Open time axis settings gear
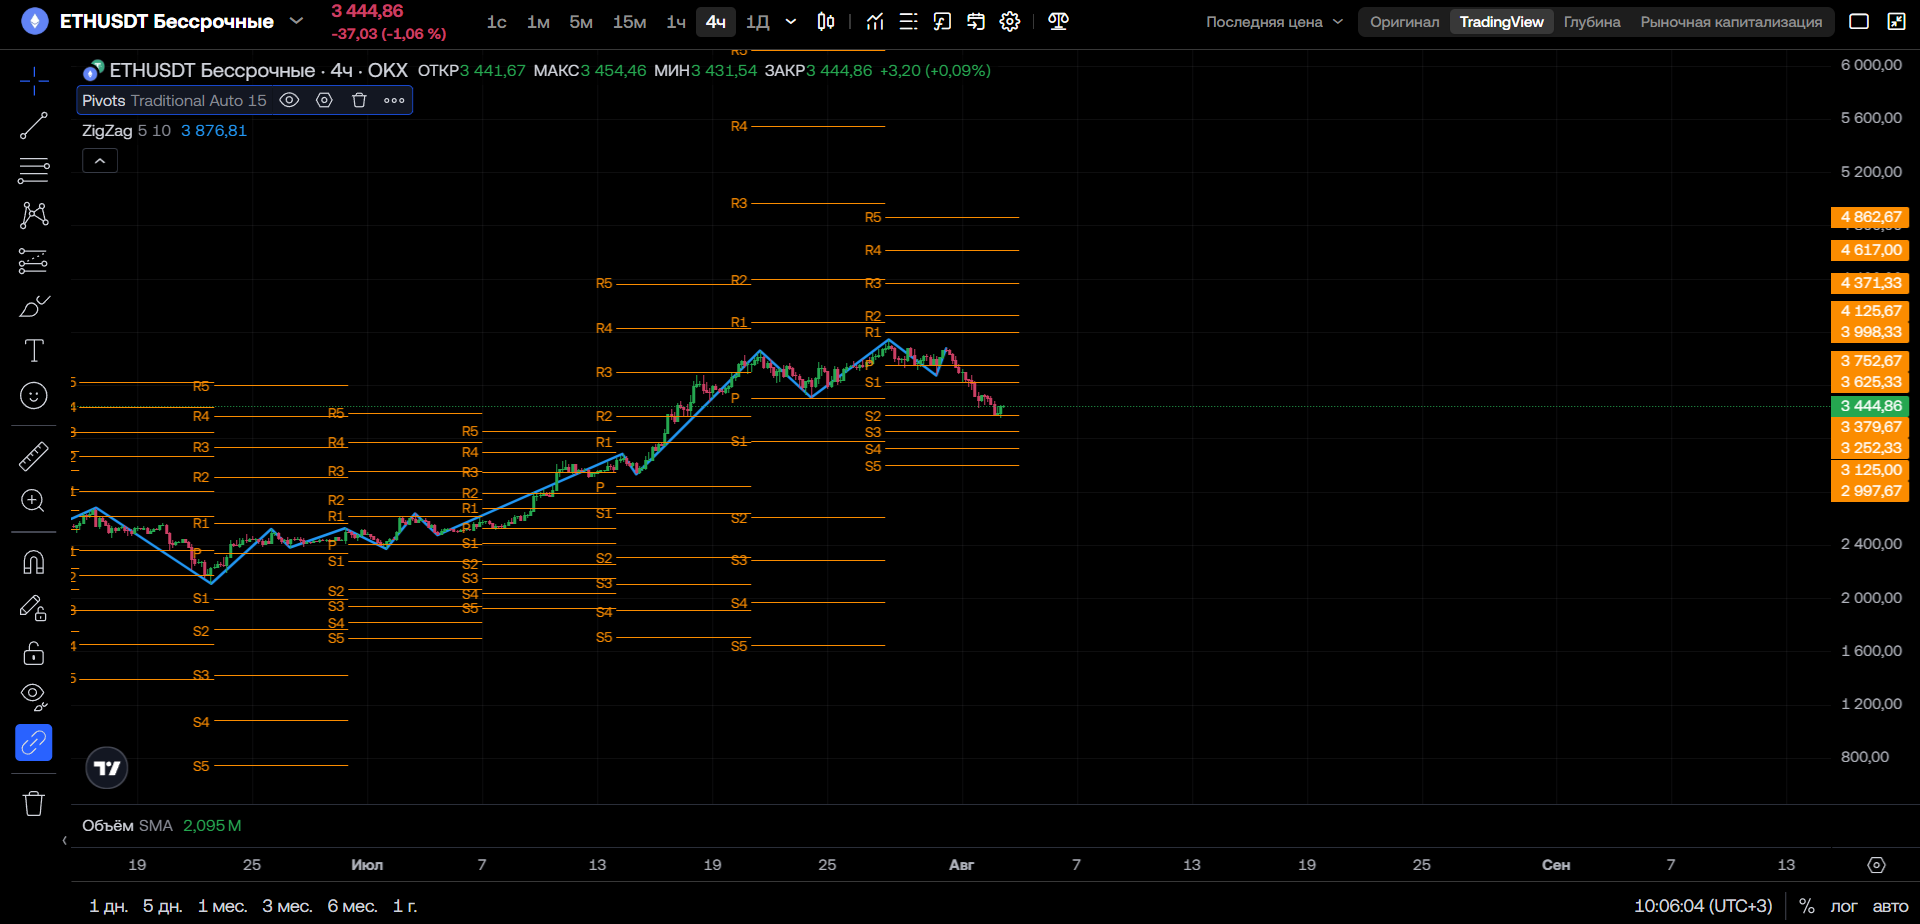This screenshot has width=1920, height=924. pyautogui.click(x=1876, y=865)
